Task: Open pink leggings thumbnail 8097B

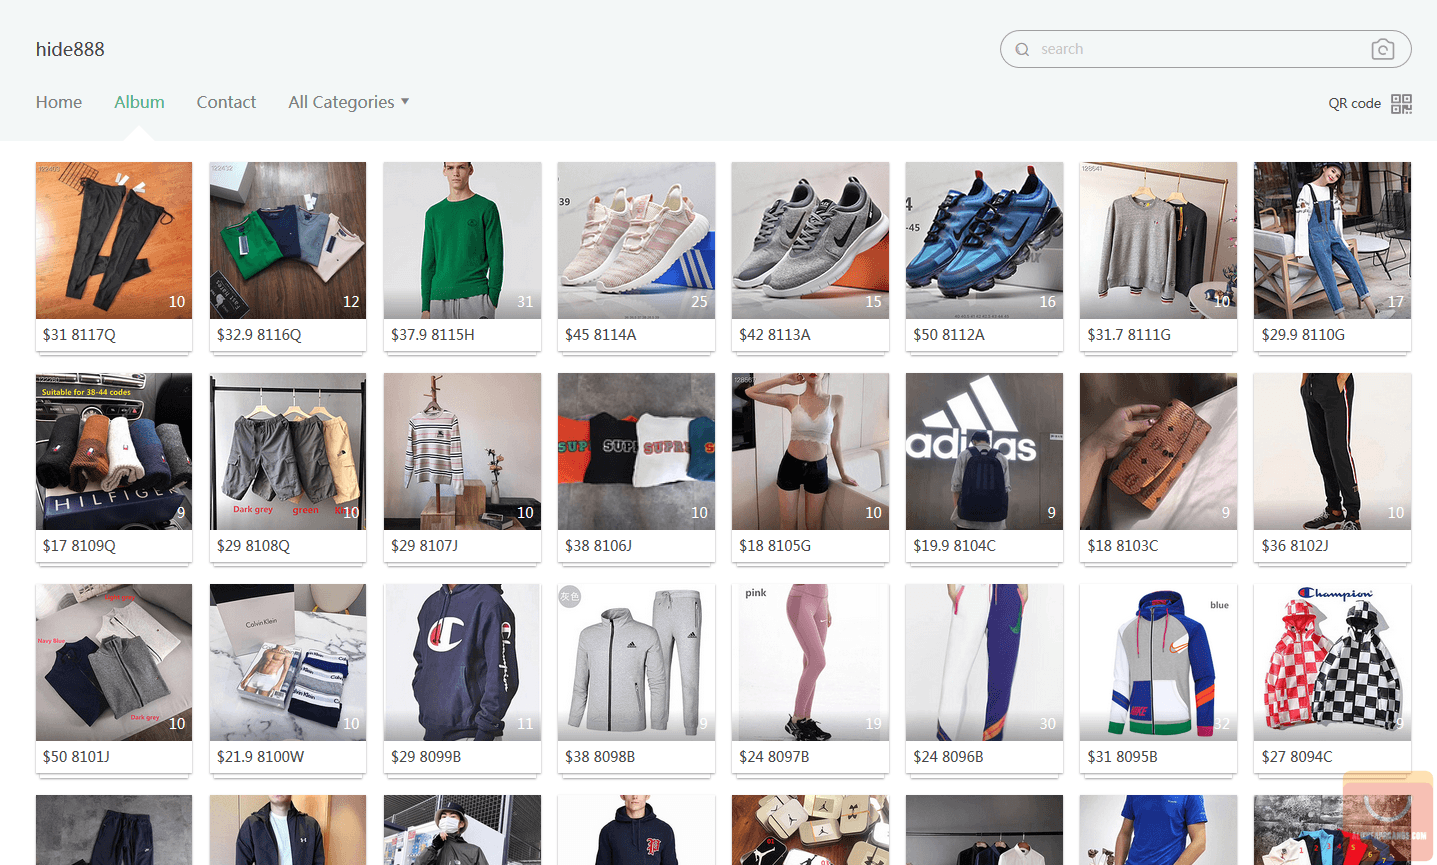Action: (810, 662)
